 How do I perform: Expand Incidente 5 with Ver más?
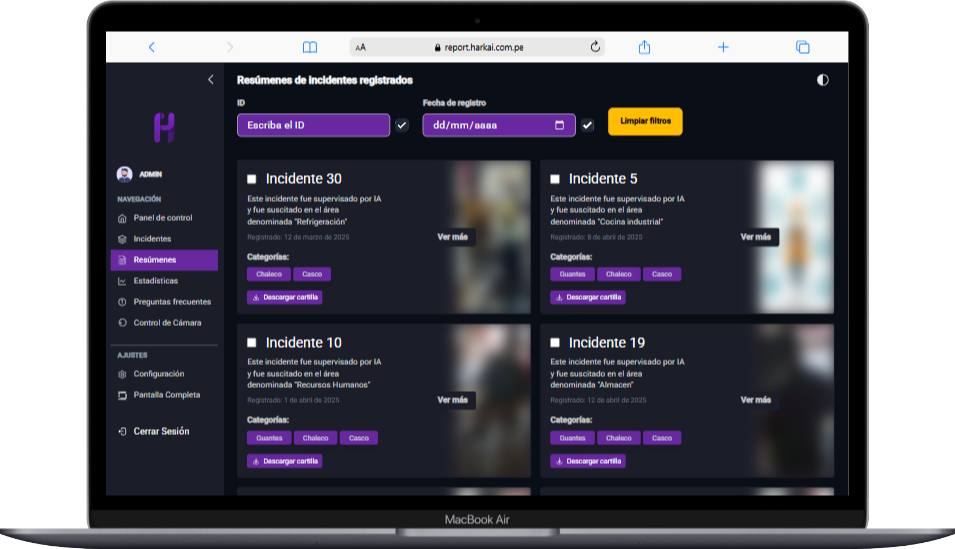pos(755,237)
